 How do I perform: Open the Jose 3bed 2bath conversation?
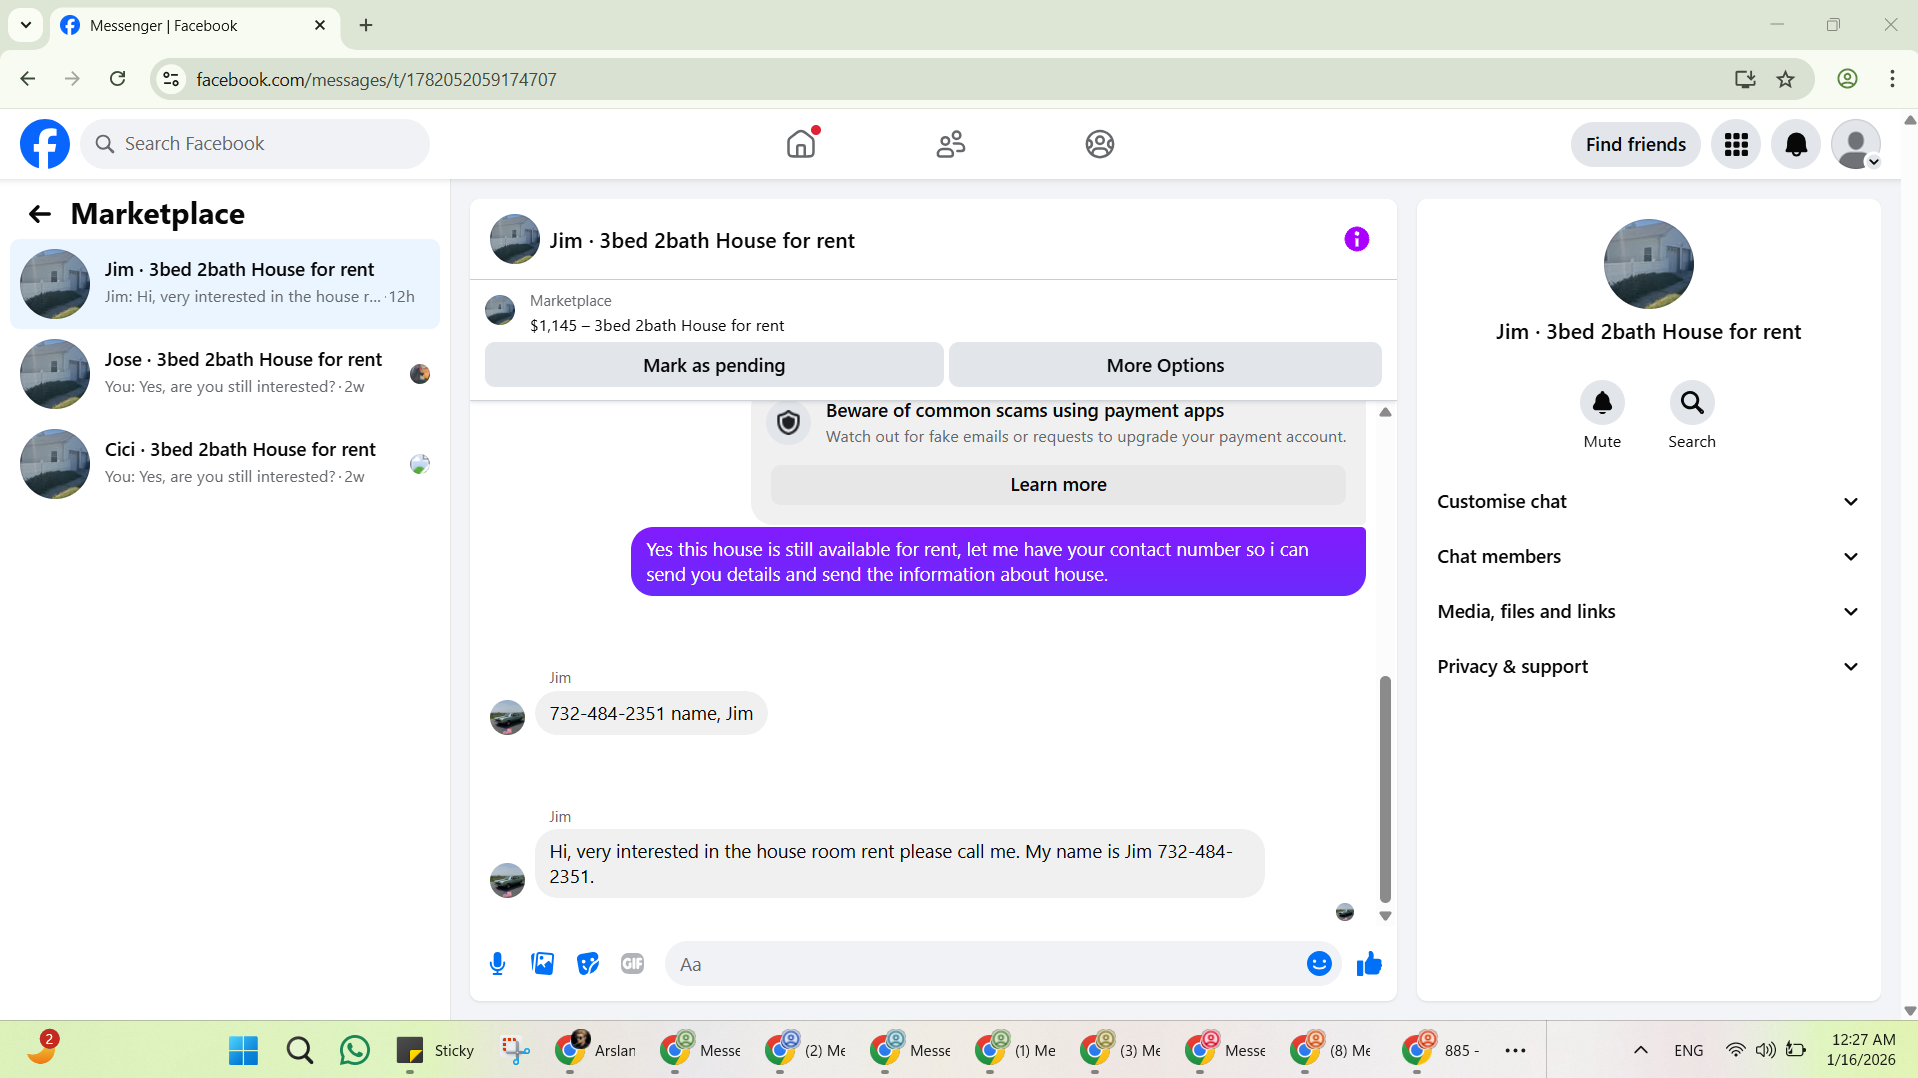tap(225, 374)
